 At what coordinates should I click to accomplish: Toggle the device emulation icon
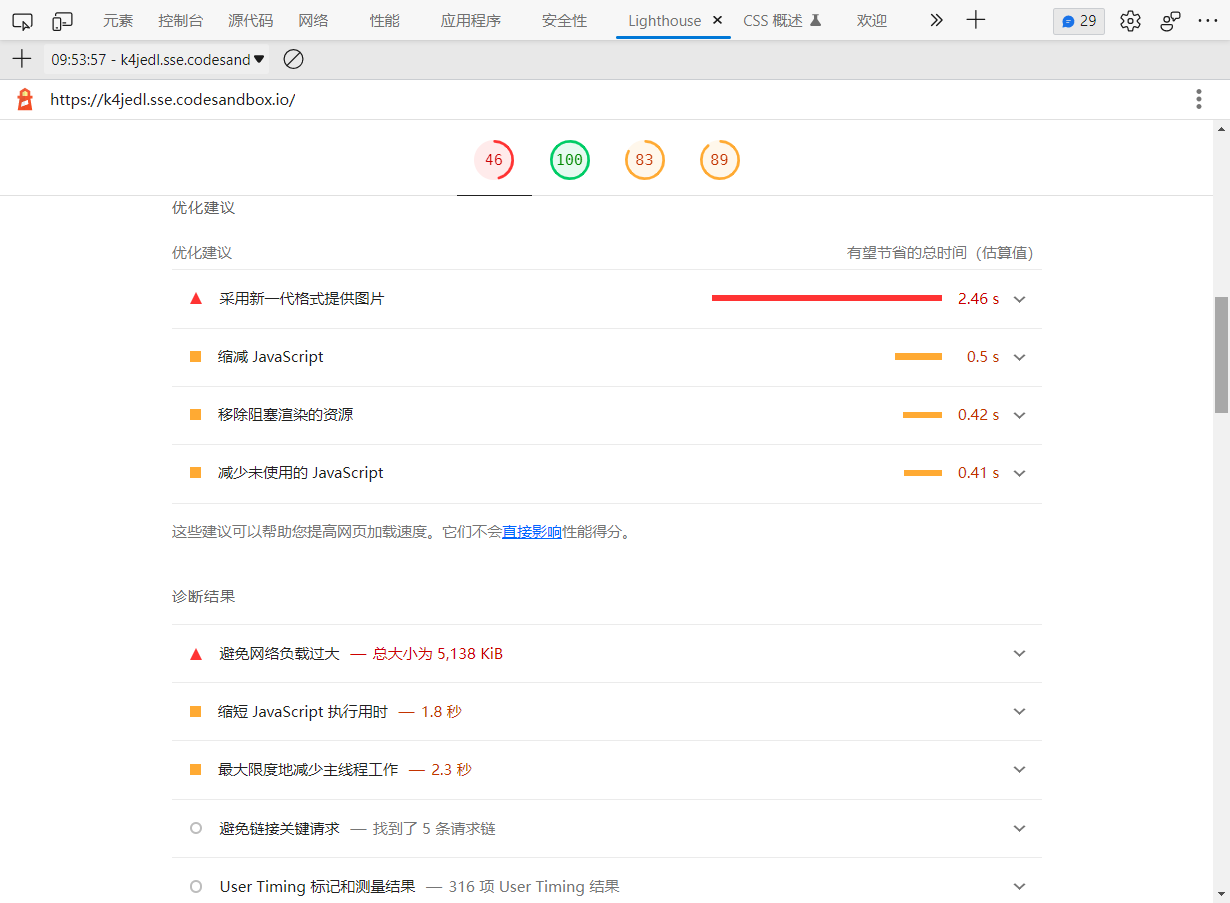62,20
